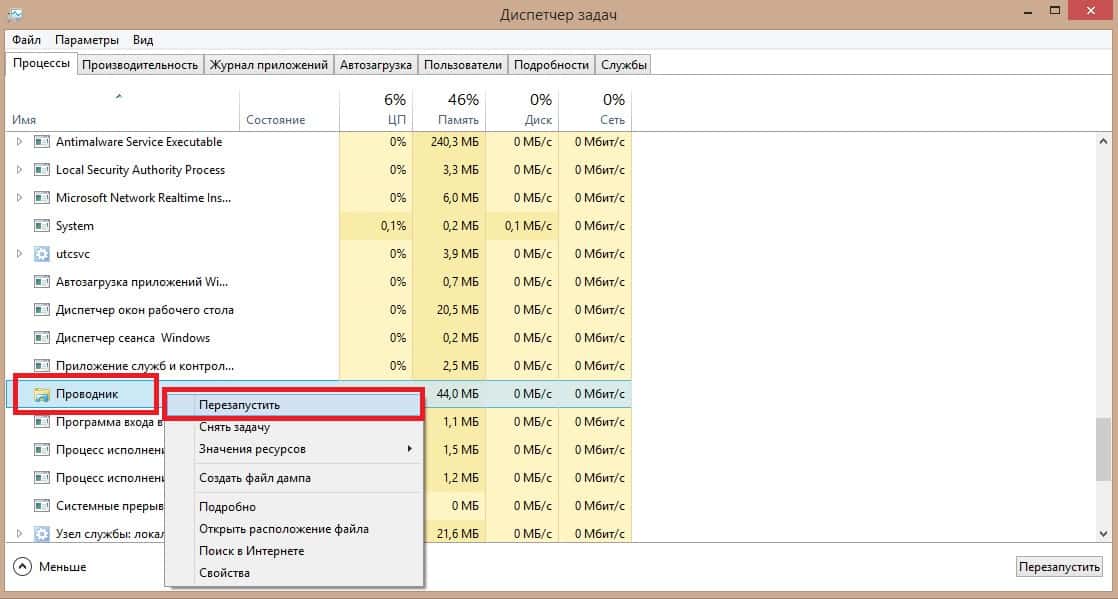Click the System process icon
Viewport: 1118px width, 599px height.
[x=42, y=226]
